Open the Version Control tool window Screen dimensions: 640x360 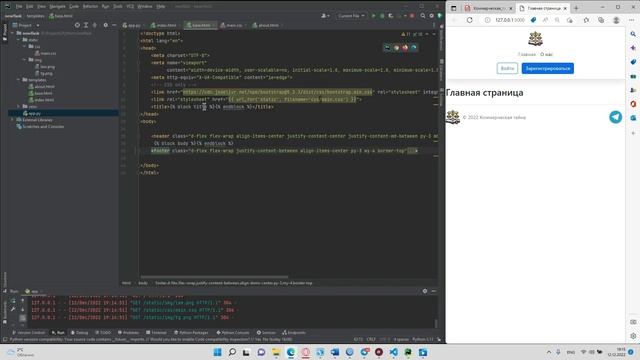coord(29,333)
